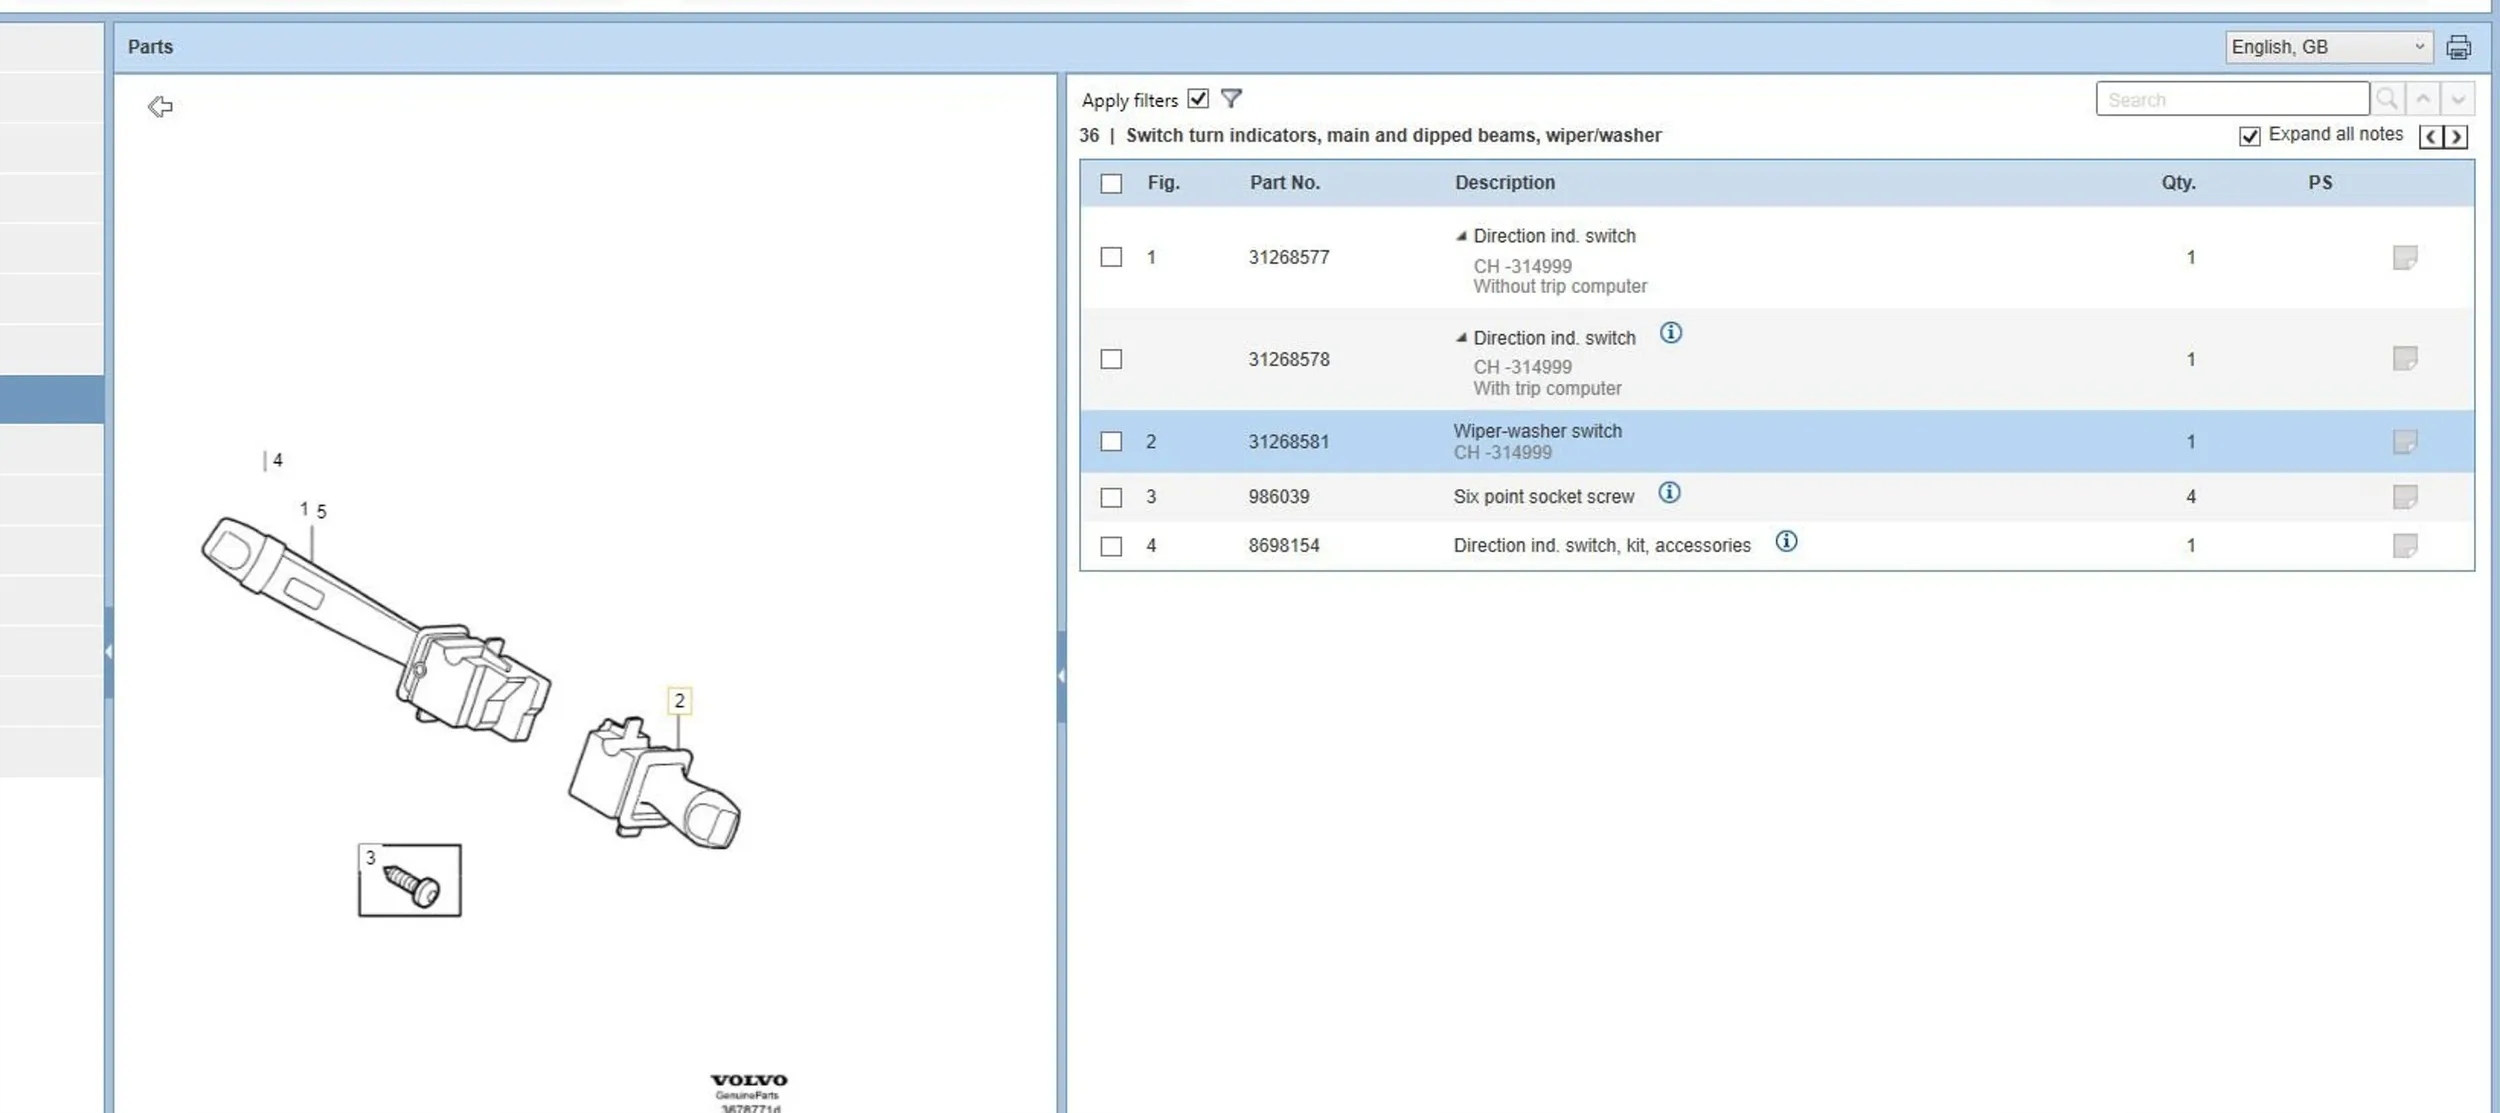This screenshot has width=2500, height=1113.
Task: Open the English, GB language dropdown
Action: [2328, 47]
